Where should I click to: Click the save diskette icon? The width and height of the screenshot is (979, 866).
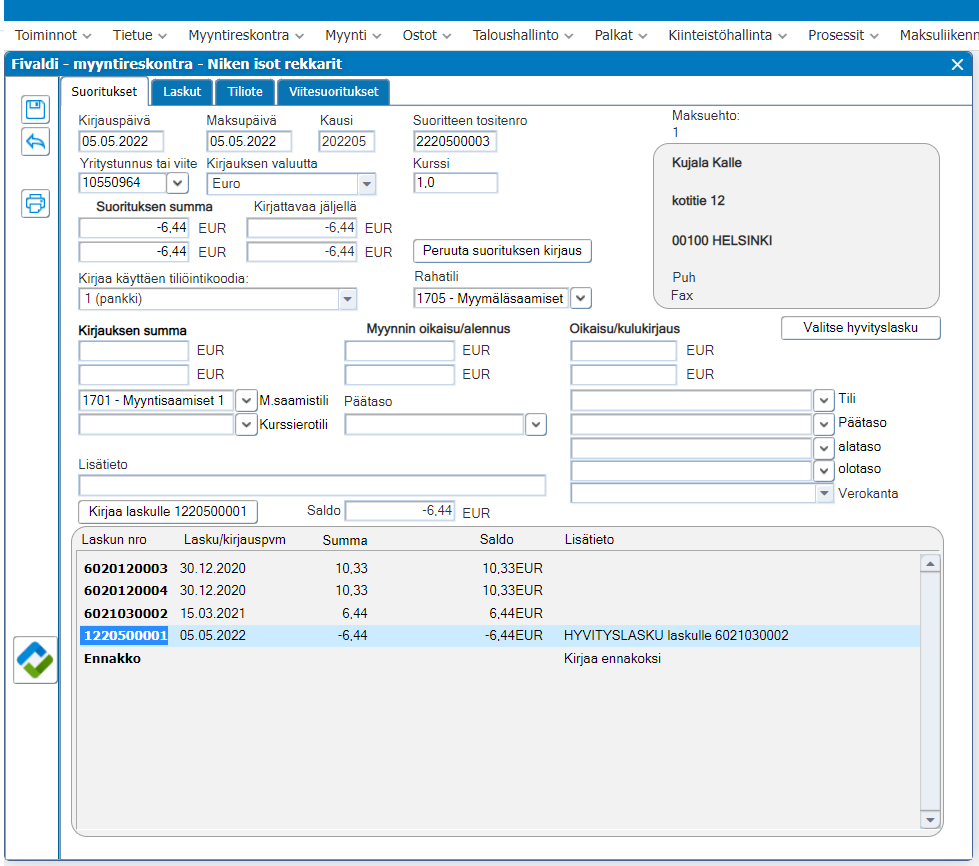[x=35, y=110]
